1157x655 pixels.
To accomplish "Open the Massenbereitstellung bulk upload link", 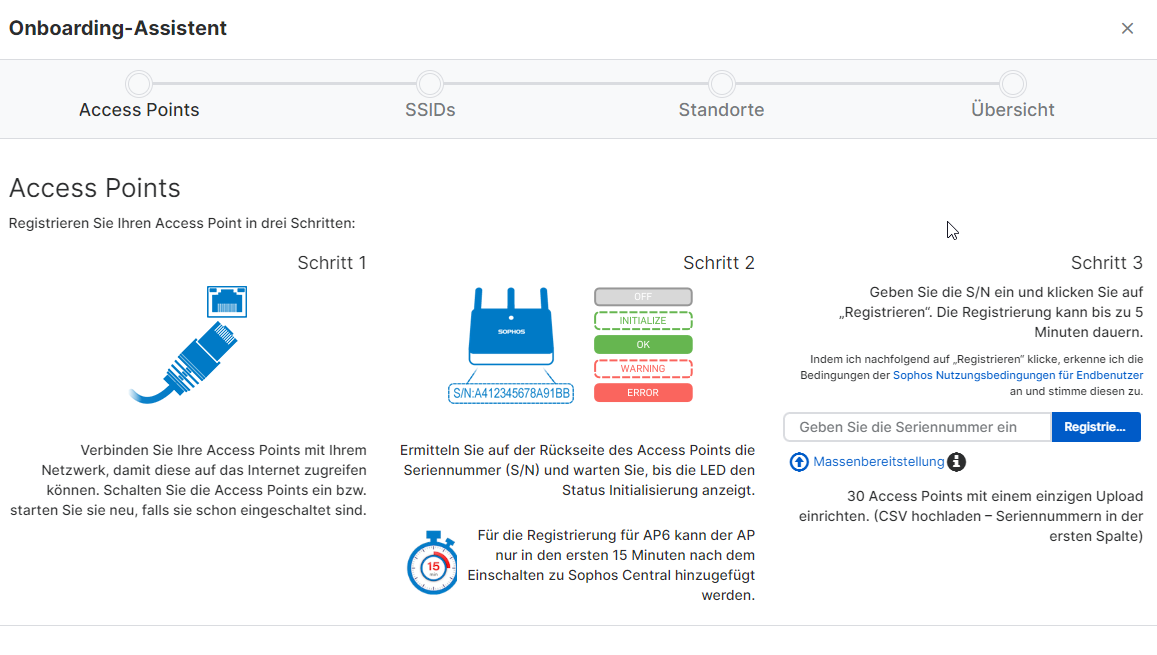I will pyautogui.click(x=878, y=462).
